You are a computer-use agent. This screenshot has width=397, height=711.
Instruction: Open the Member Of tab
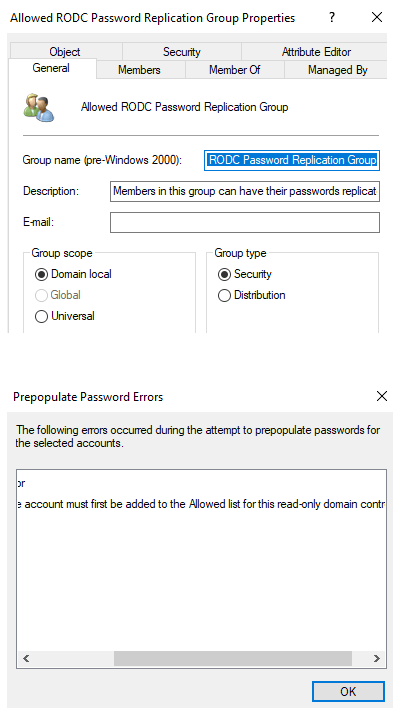[x=234, y=70]
